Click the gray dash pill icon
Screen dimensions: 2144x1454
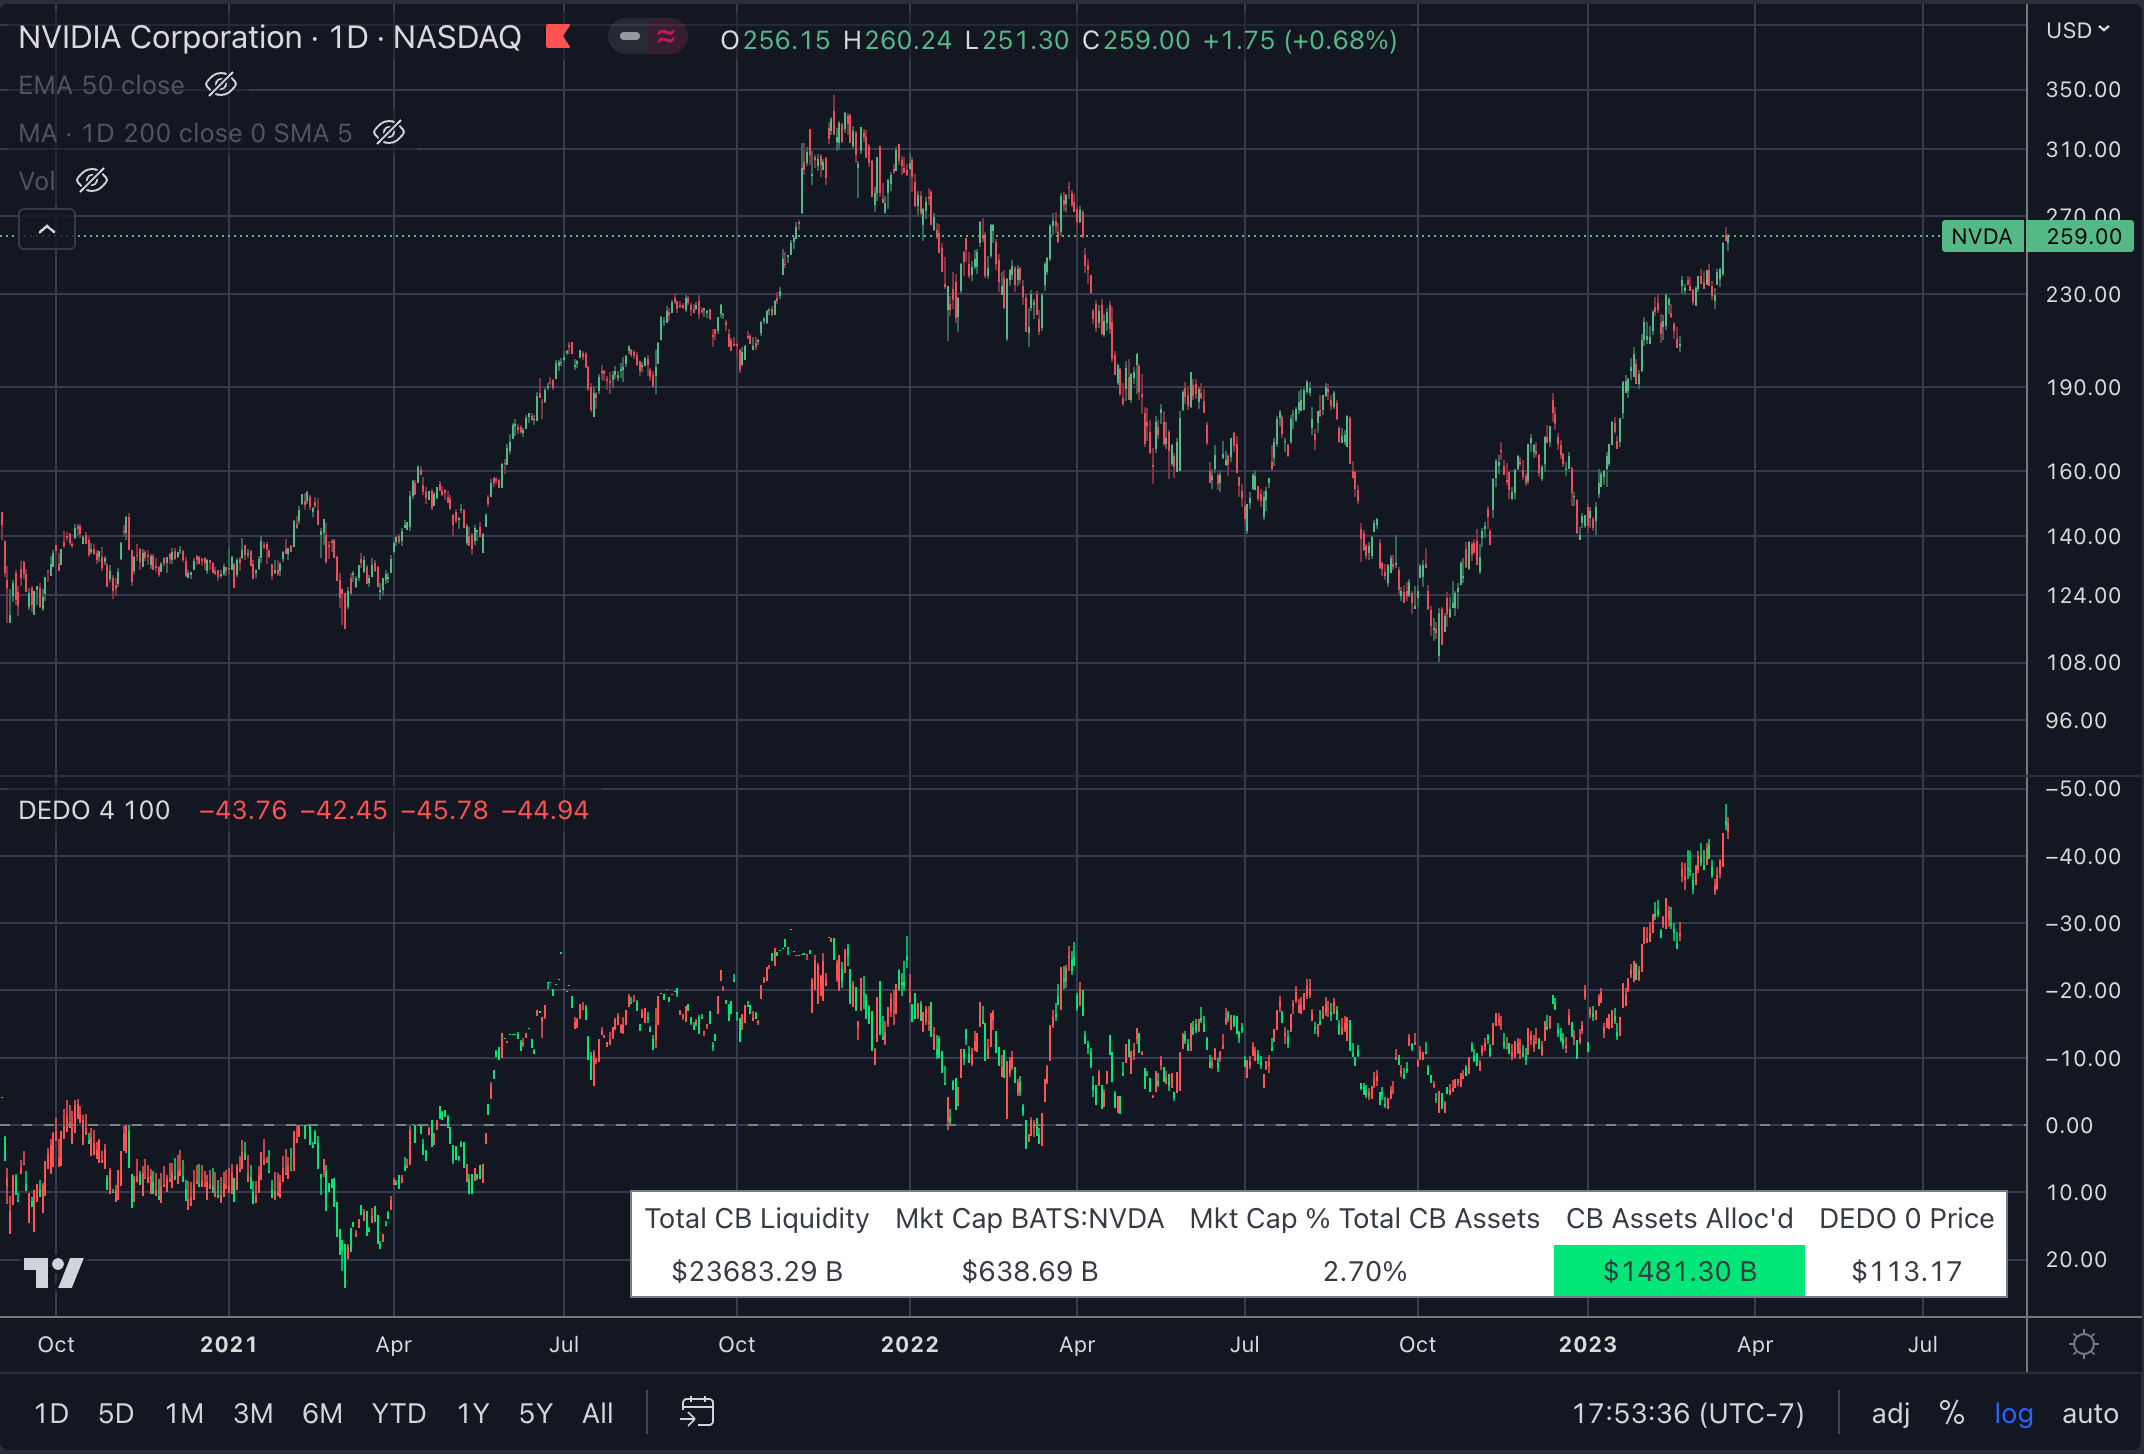click(630, 38)
